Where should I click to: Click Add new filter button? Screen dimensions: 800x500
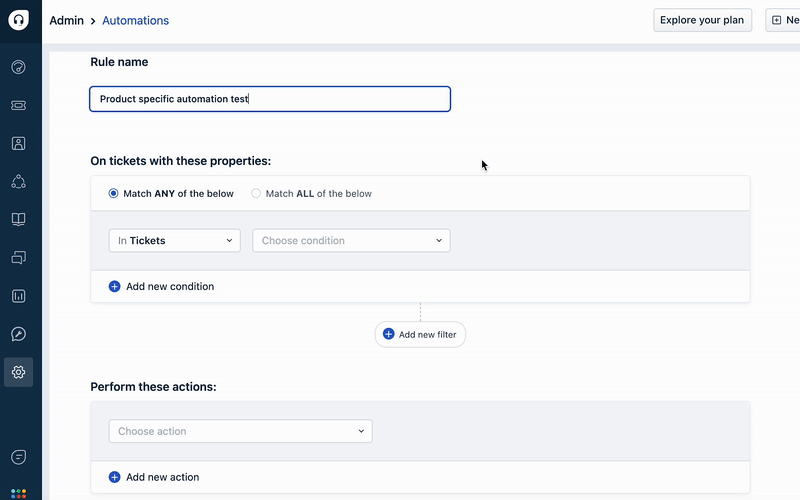click(x=420, y=335)
